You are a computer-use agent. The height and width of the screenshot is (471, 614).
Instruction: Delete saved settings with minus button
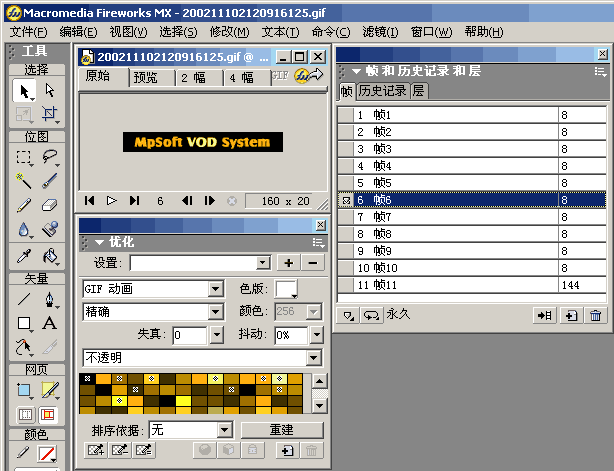pos(313,263)
